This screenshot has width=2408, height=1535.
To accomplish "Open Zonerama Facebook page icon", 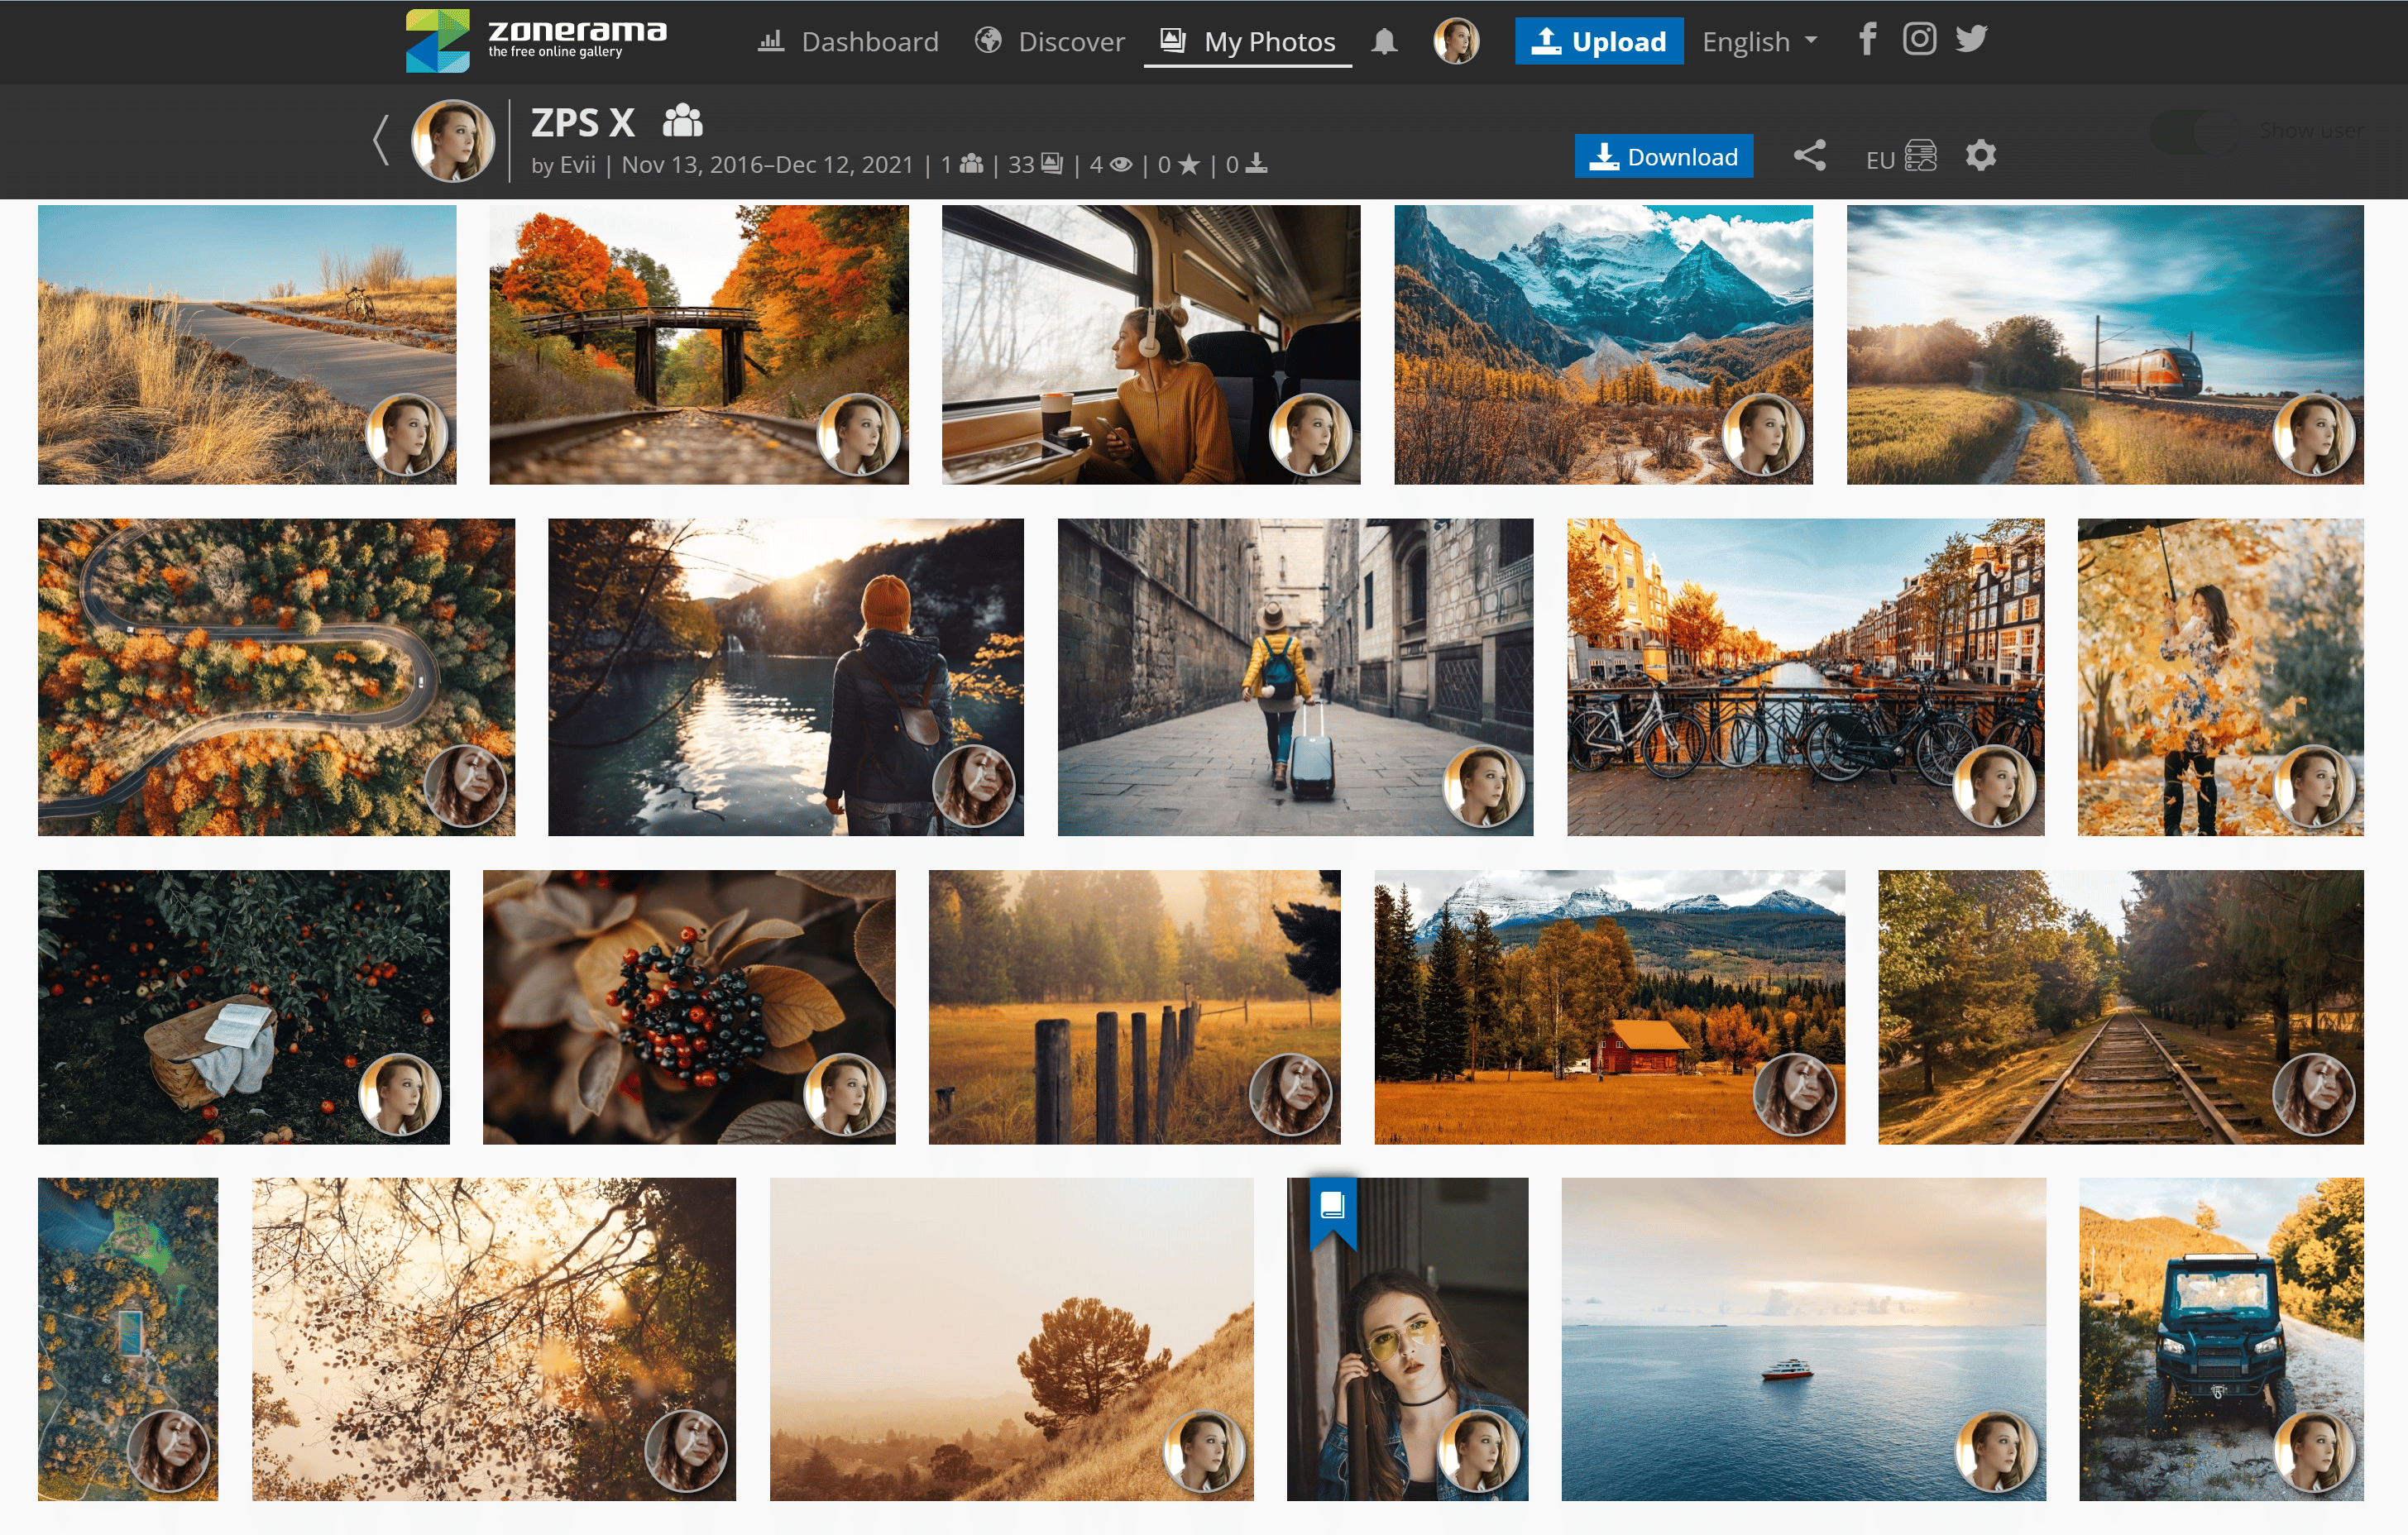I will tap(1866, 40).
